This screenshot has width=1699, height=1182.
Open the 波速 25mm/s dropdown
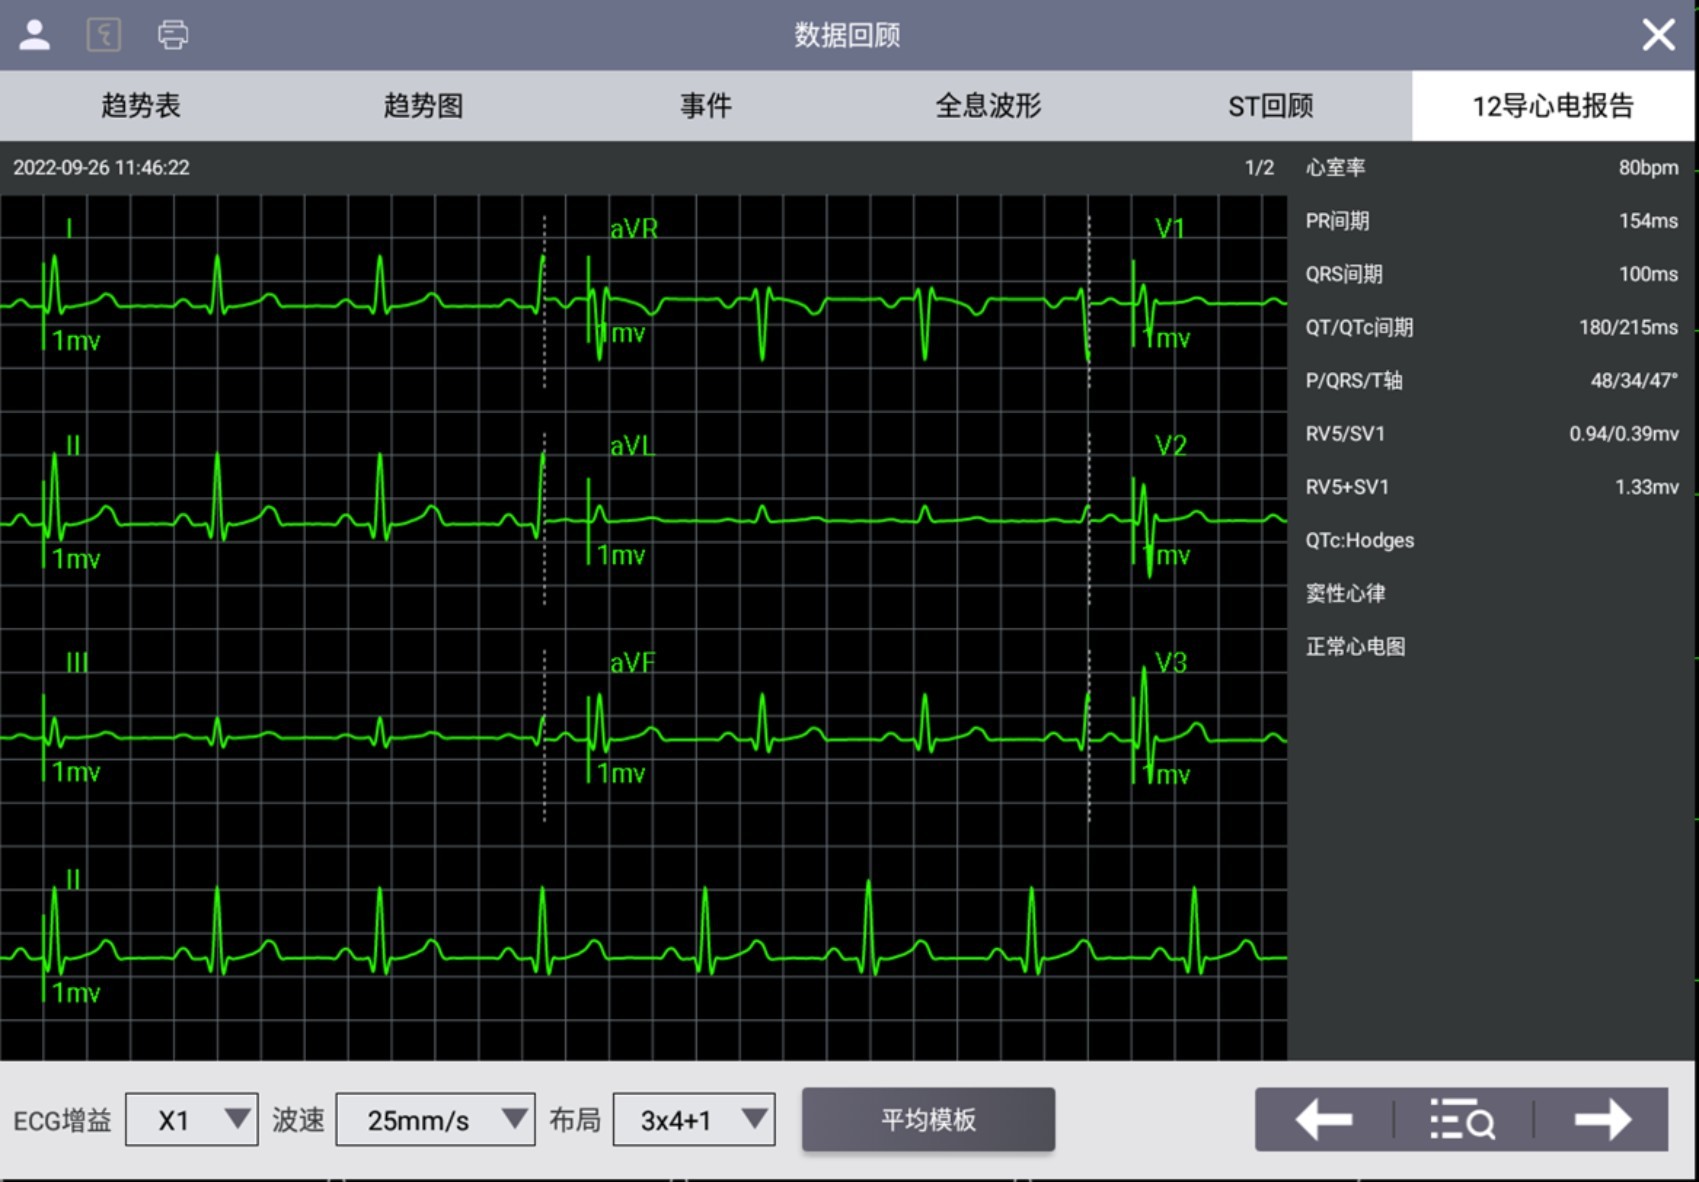click(435, 1120)
